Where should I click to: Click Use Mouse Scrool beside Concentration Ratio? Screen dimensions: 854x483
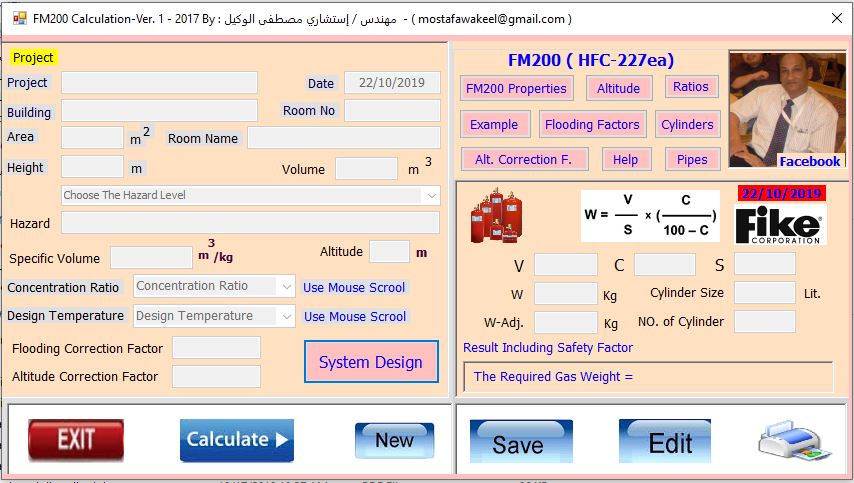pyautogui.click(x=354, y=288)
